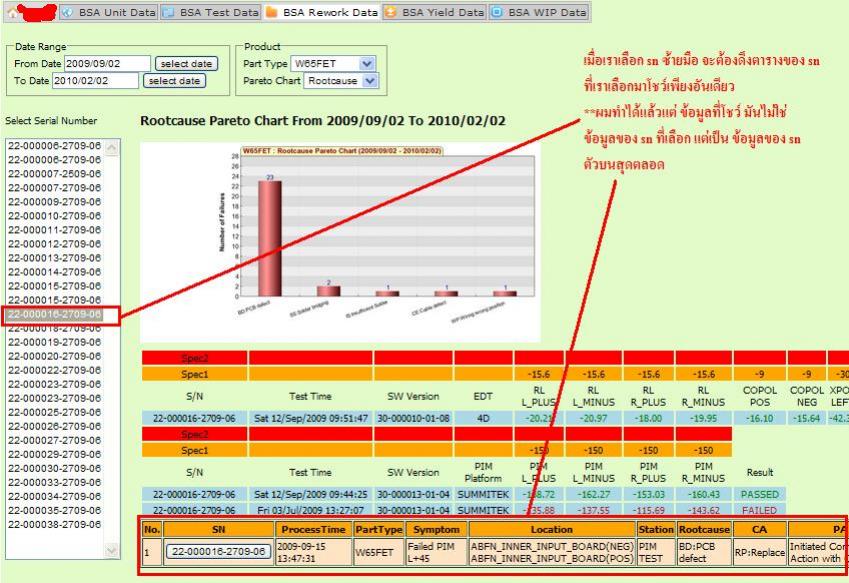
Task: Click the -20.97 RL L_MINUS value
Action: click(594, 418)
